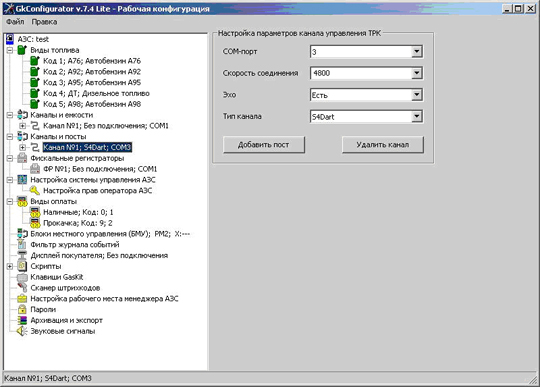
Task: Open the Скорость соединения dropdown
Action: pyautogui.click(x=417, y=73)
